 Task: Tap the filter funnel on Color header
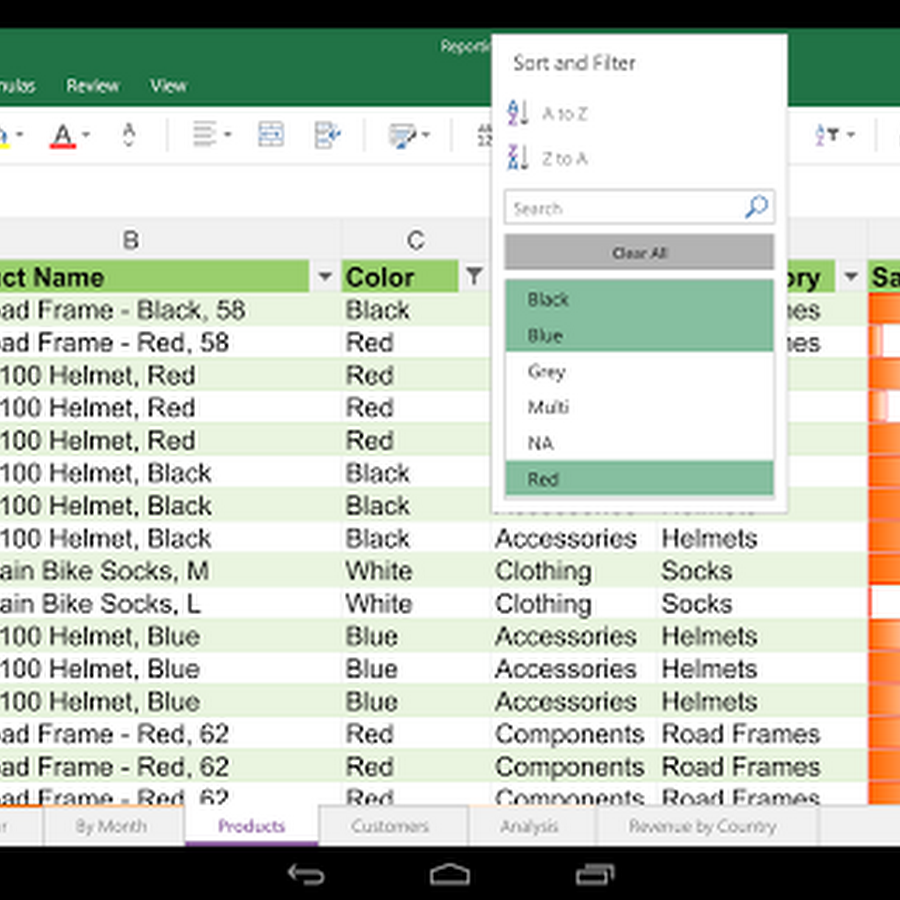(474, 276)
